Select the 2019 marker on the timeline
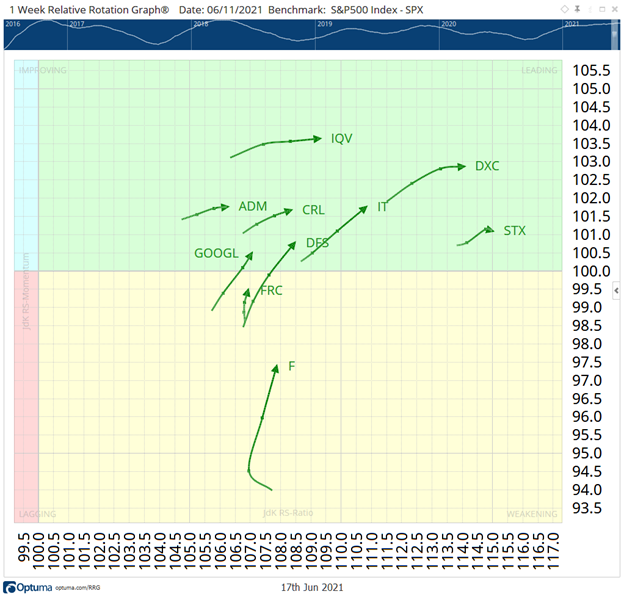Screen dimensions: 624x597 point(324,24)
